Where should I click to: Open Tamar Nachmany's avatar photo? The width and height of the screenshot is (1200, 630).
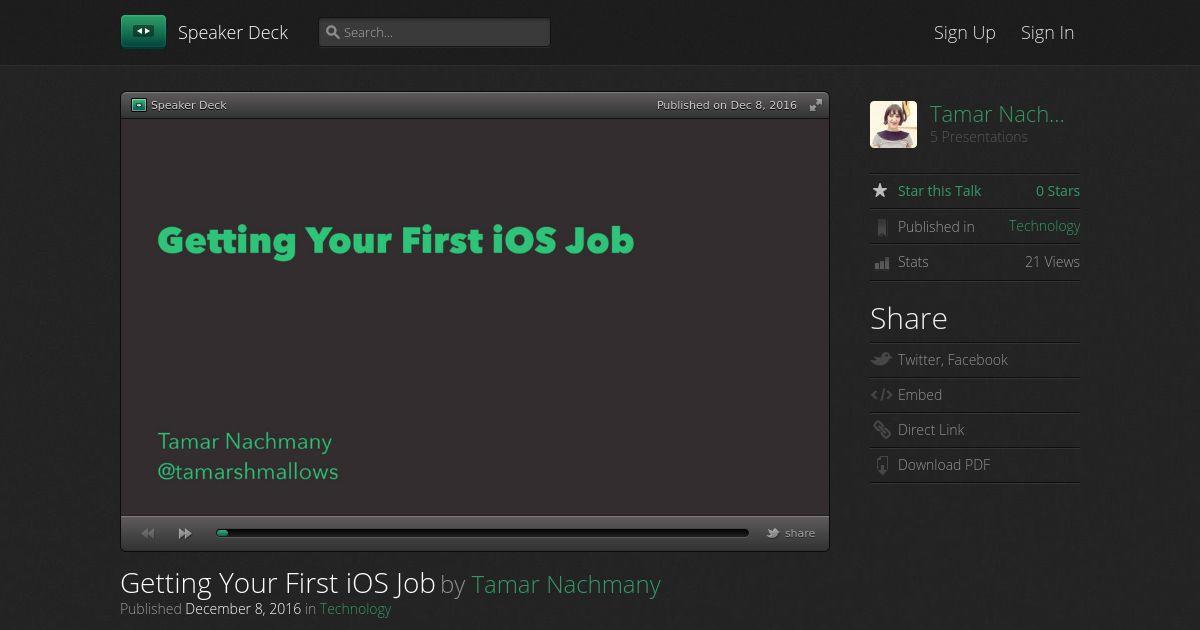893,125
